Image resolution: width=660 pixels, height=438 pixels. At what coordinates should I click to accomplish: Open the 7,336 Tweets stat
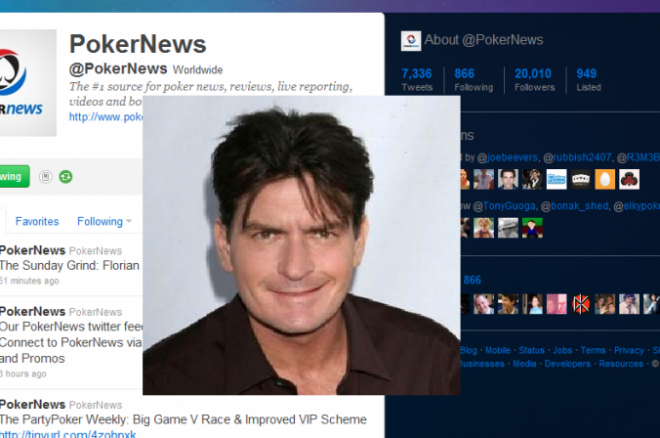coord(417,80)
